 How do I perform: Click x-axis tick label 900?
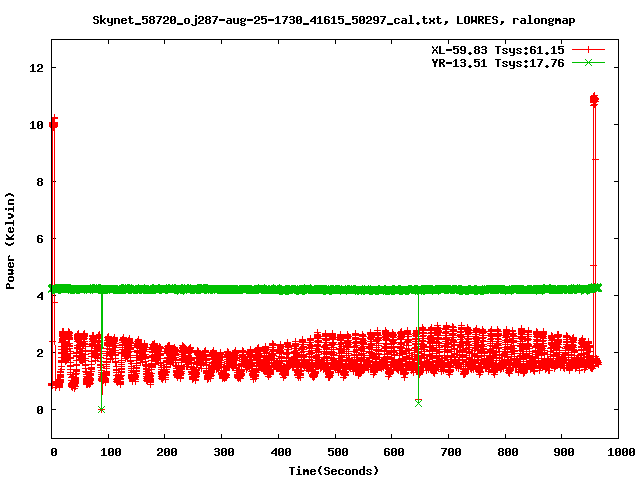click(564, 452)
